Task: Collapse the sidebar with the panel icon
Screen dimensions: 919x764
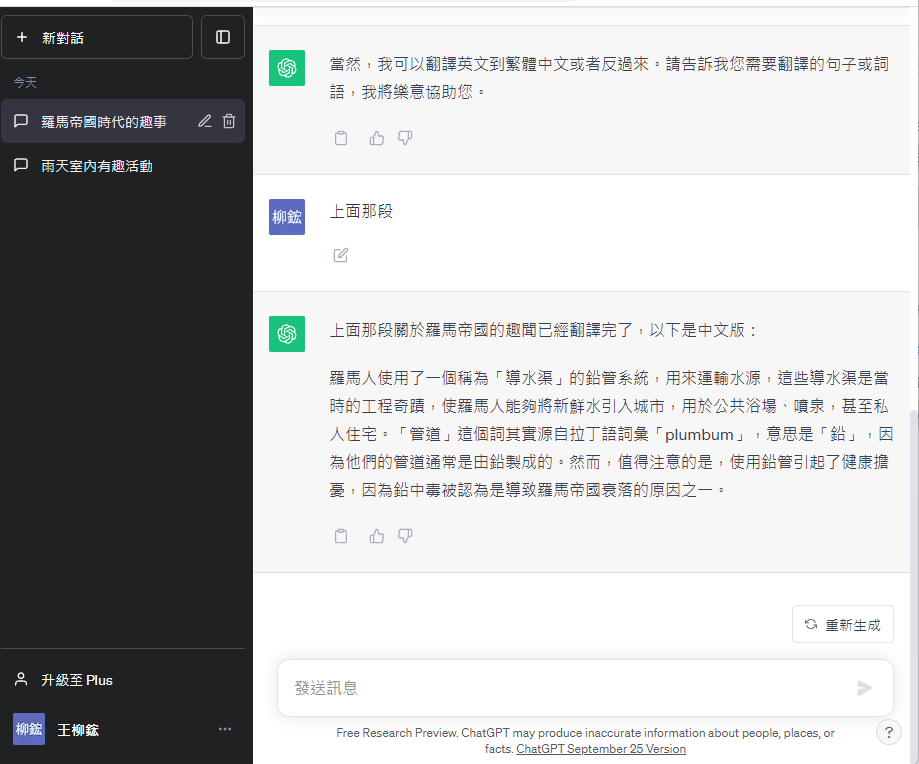Action: pos(223,37)
